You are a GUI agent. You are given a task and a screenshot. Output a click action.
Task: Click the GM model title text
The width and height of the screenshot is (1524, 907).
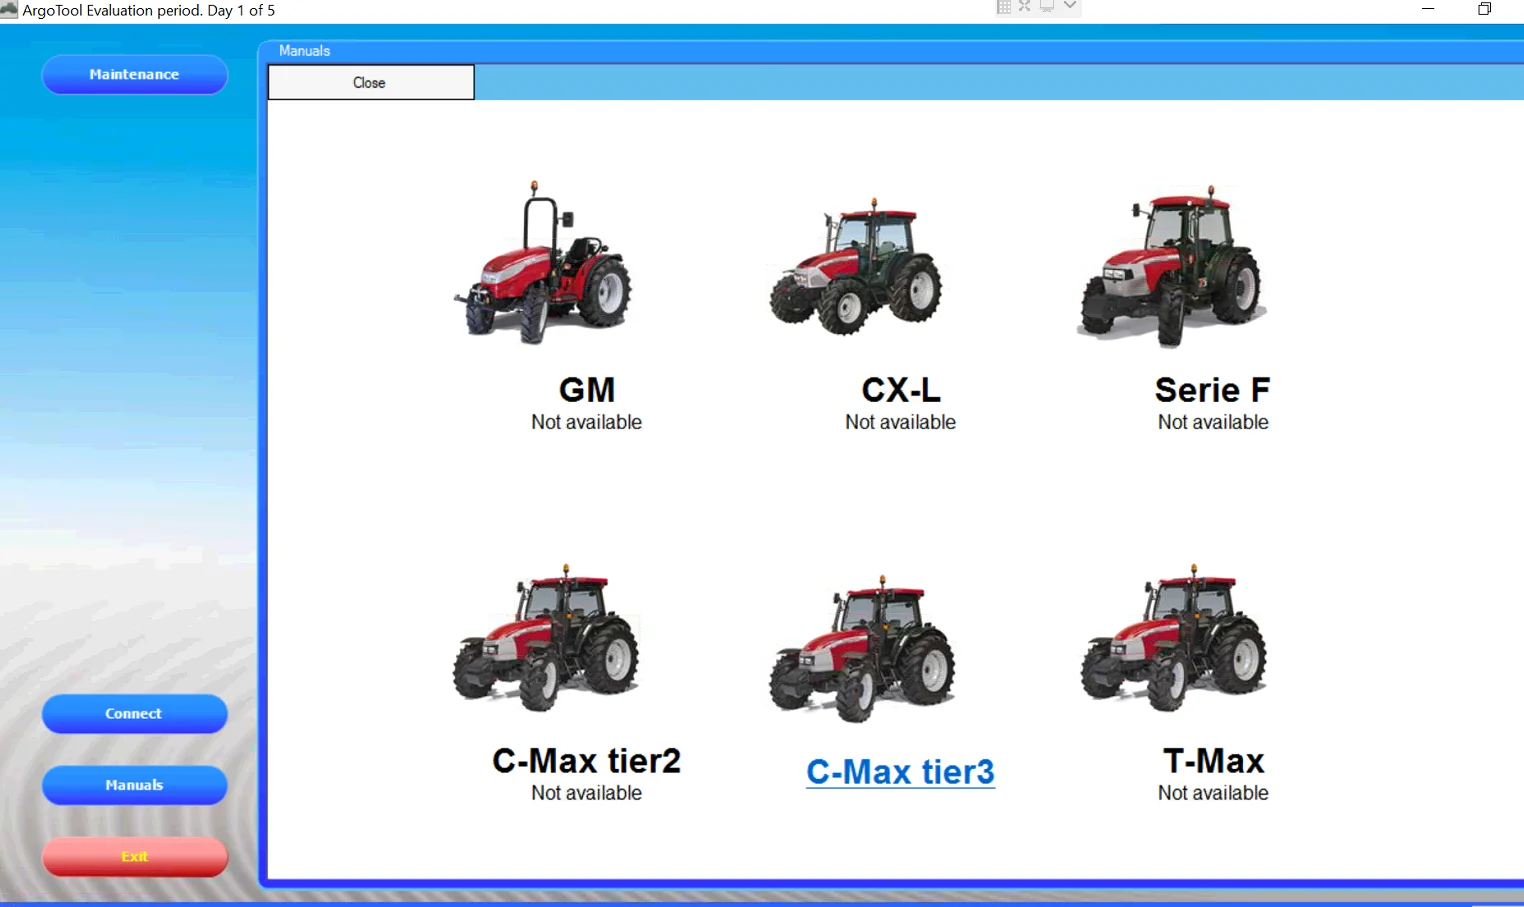(587, 390)
